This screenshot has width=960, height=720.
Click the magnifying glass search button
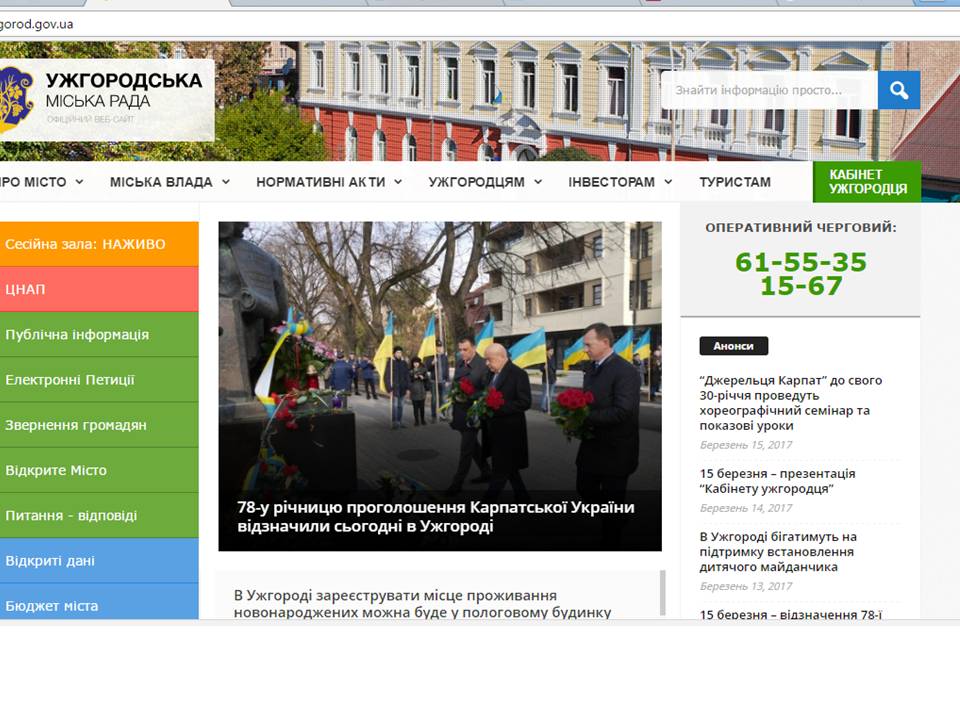click(x=898, y=91)
